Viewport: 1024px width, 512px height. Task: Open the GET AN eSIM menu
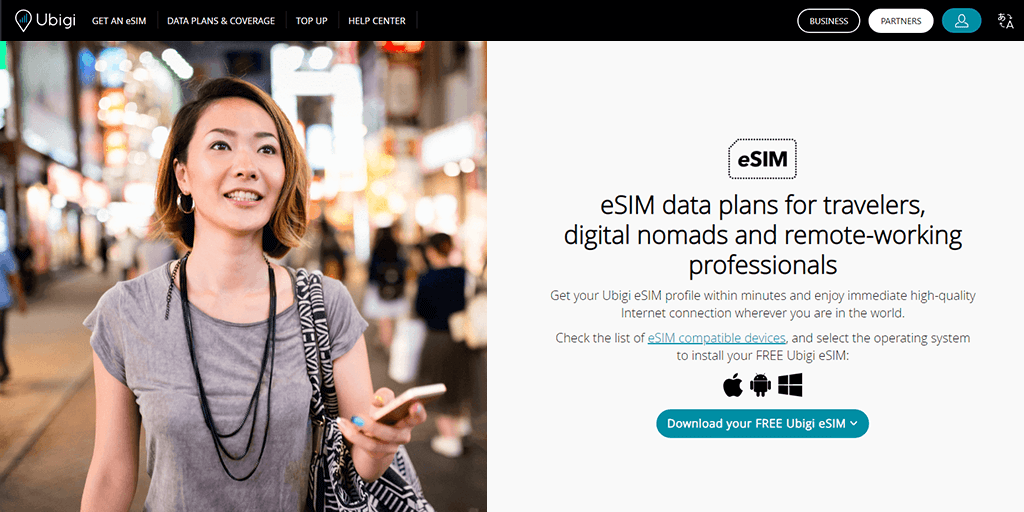click(119, 21)
